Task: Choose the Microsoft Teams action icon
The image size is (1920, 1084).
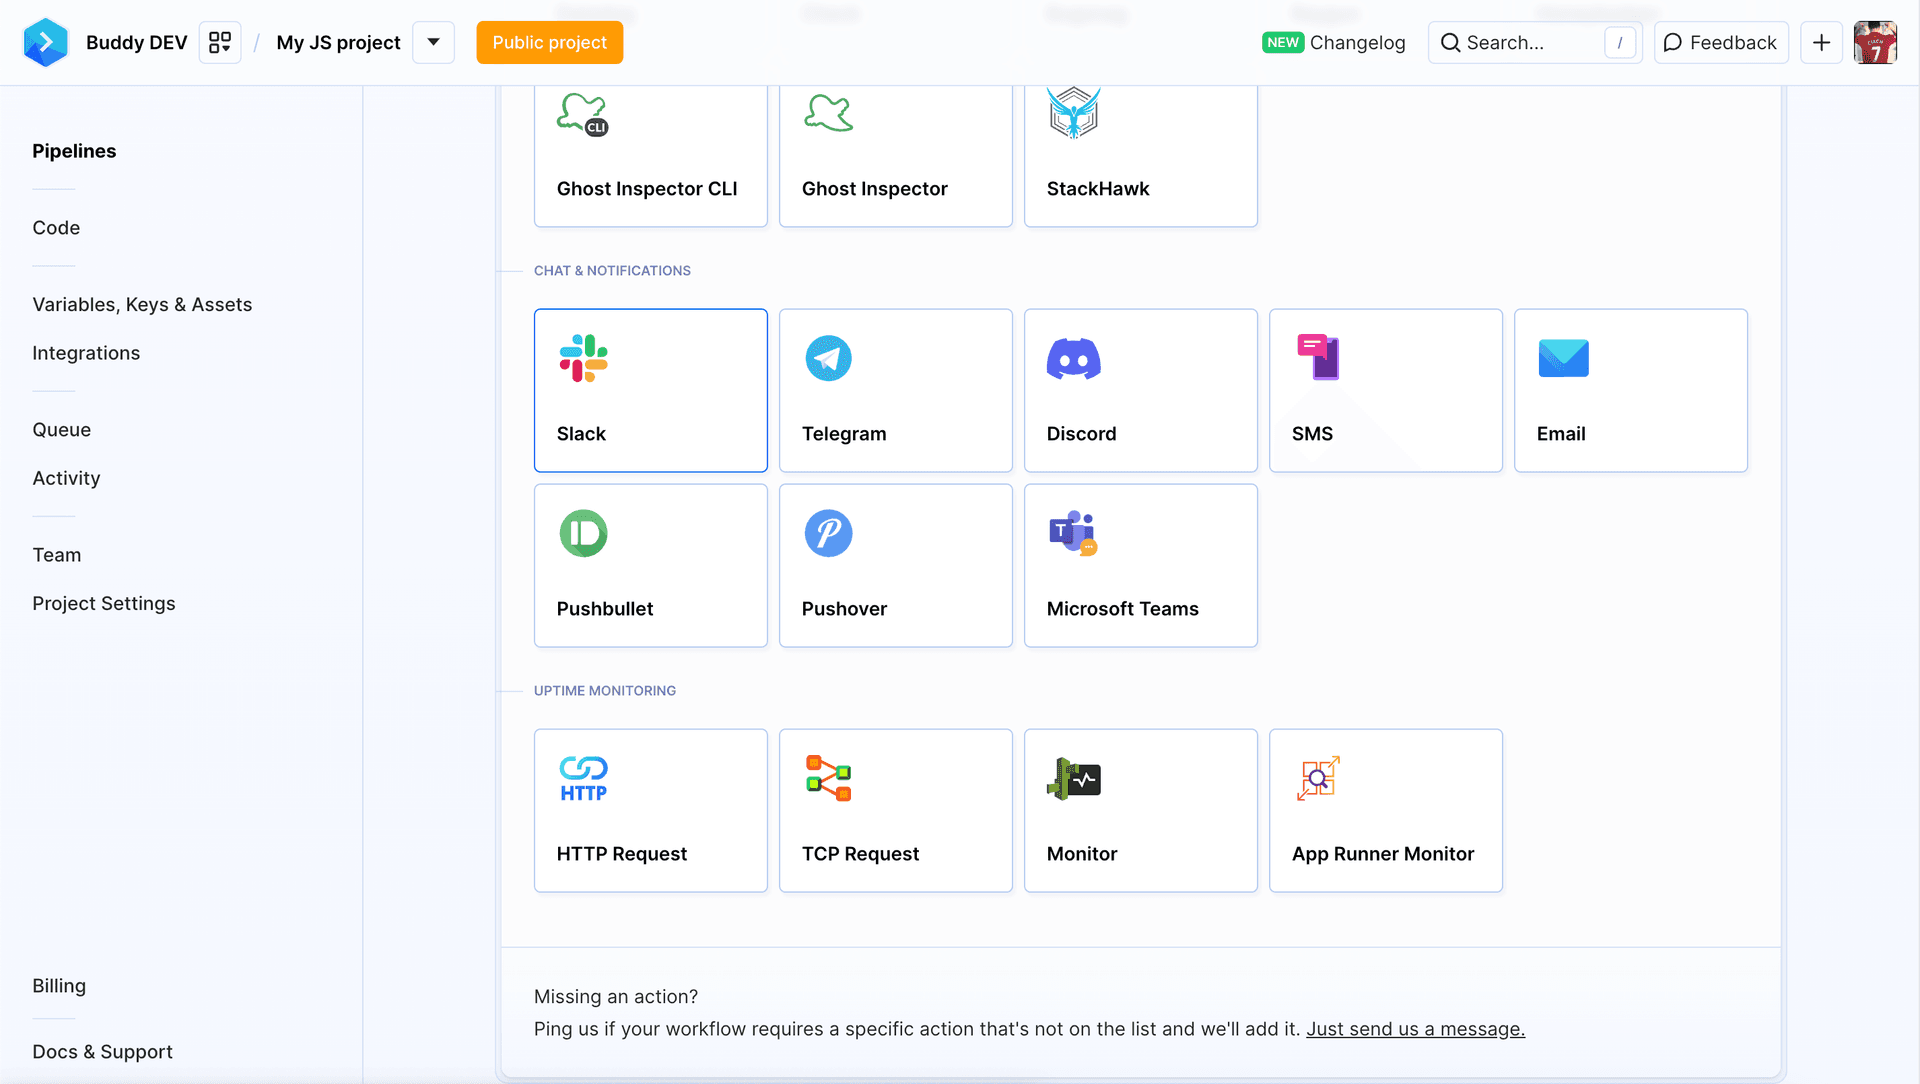Action: tap(1074, 533)
